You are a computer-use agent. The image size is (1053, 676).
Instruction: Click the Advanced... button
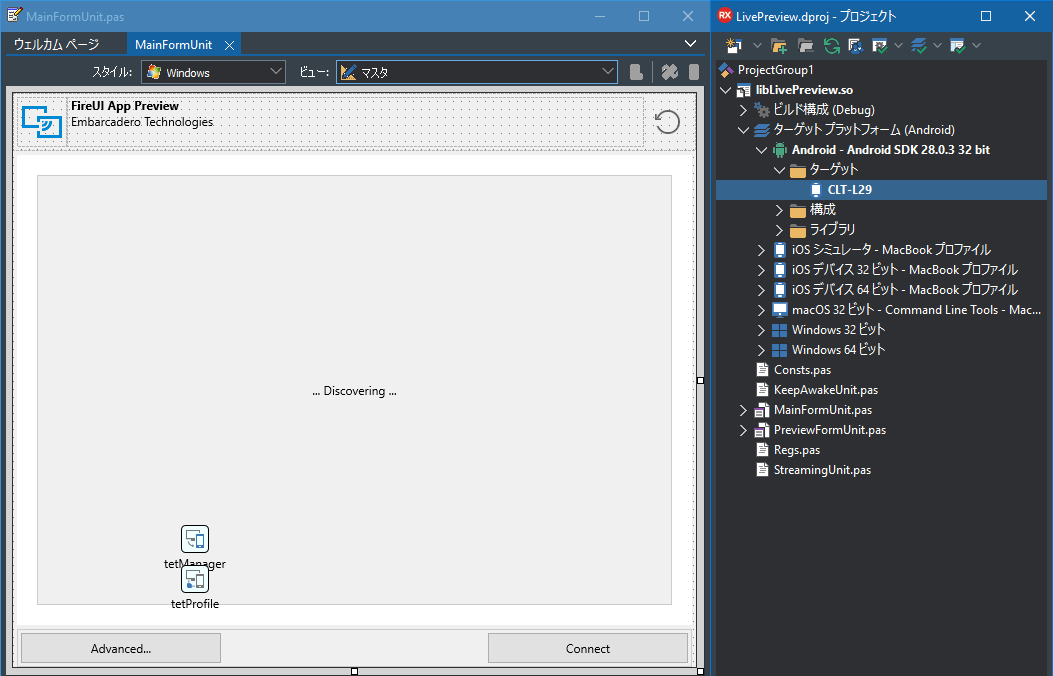coord(121,648)
